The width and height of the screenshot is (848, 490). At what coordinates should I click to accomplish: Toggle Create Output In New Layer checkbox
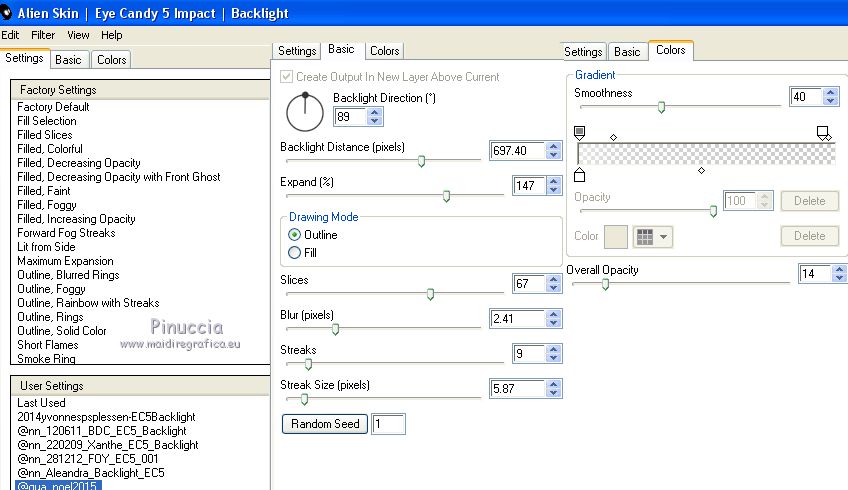(x=287, y=76)
